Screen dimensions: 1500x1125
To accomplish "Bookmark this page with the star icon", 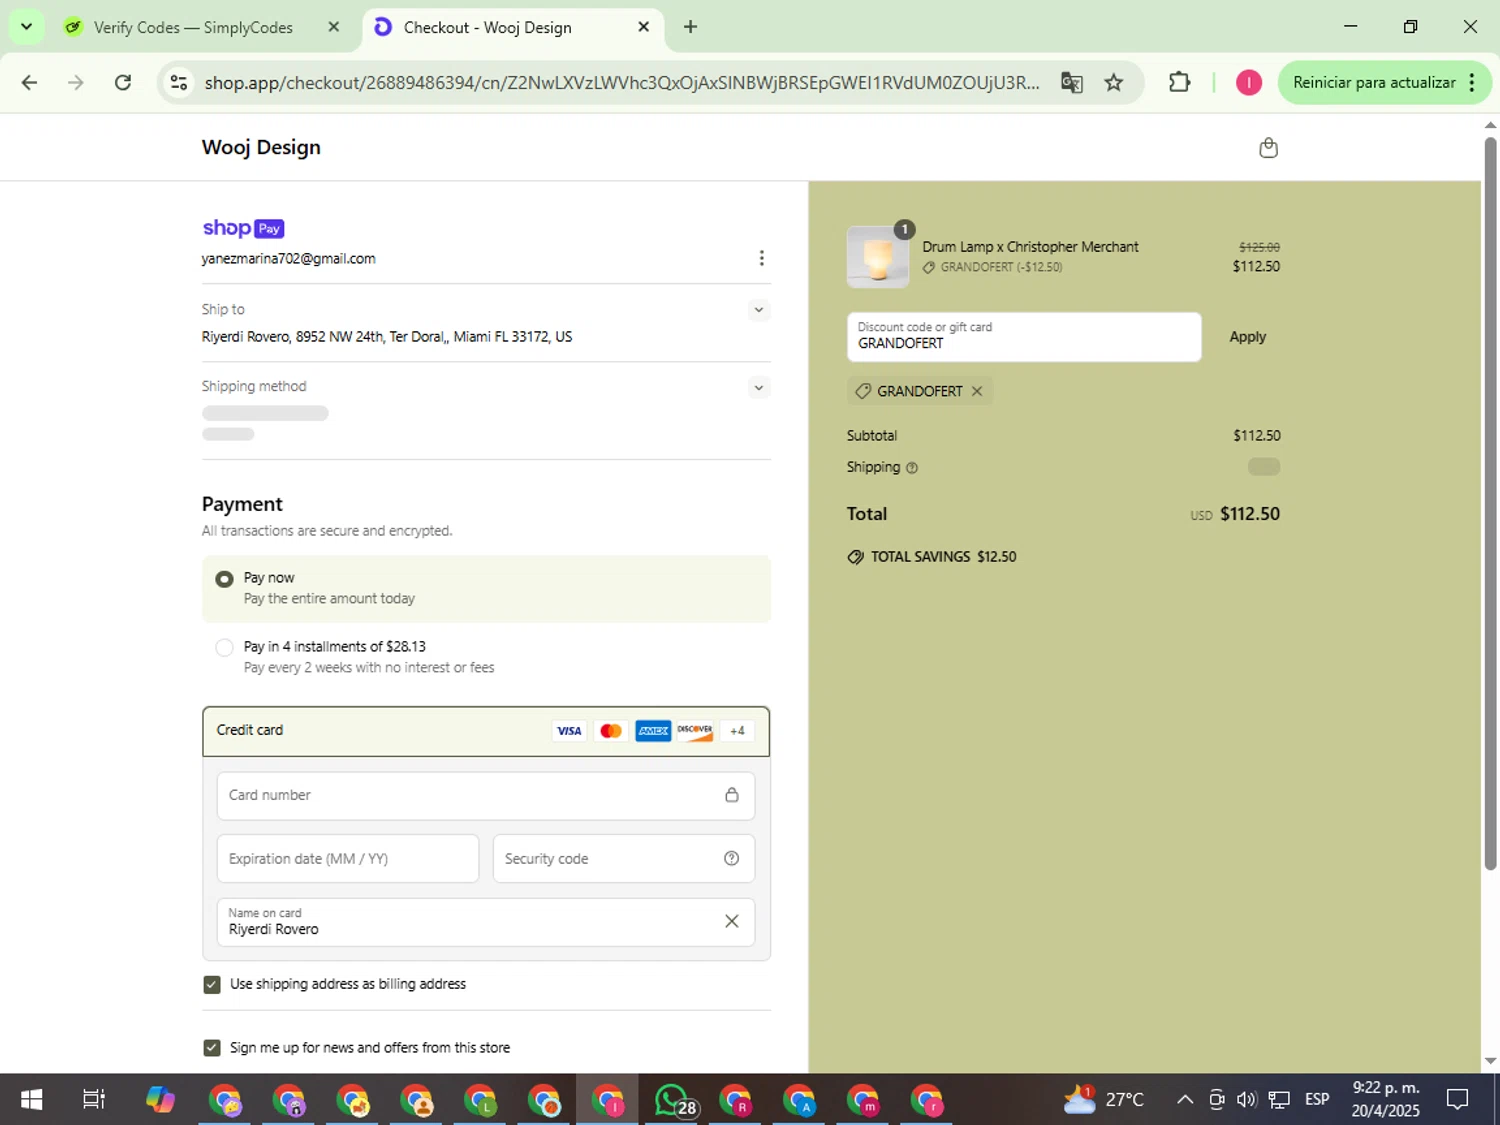I will pyautogui.click(x=1114, y=83).
